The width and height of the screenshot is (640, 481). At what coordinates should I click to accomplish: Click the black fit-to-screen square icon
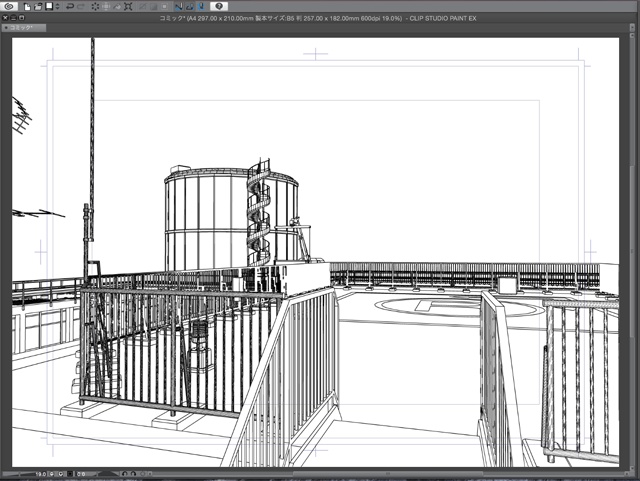[x=70, y=474]
